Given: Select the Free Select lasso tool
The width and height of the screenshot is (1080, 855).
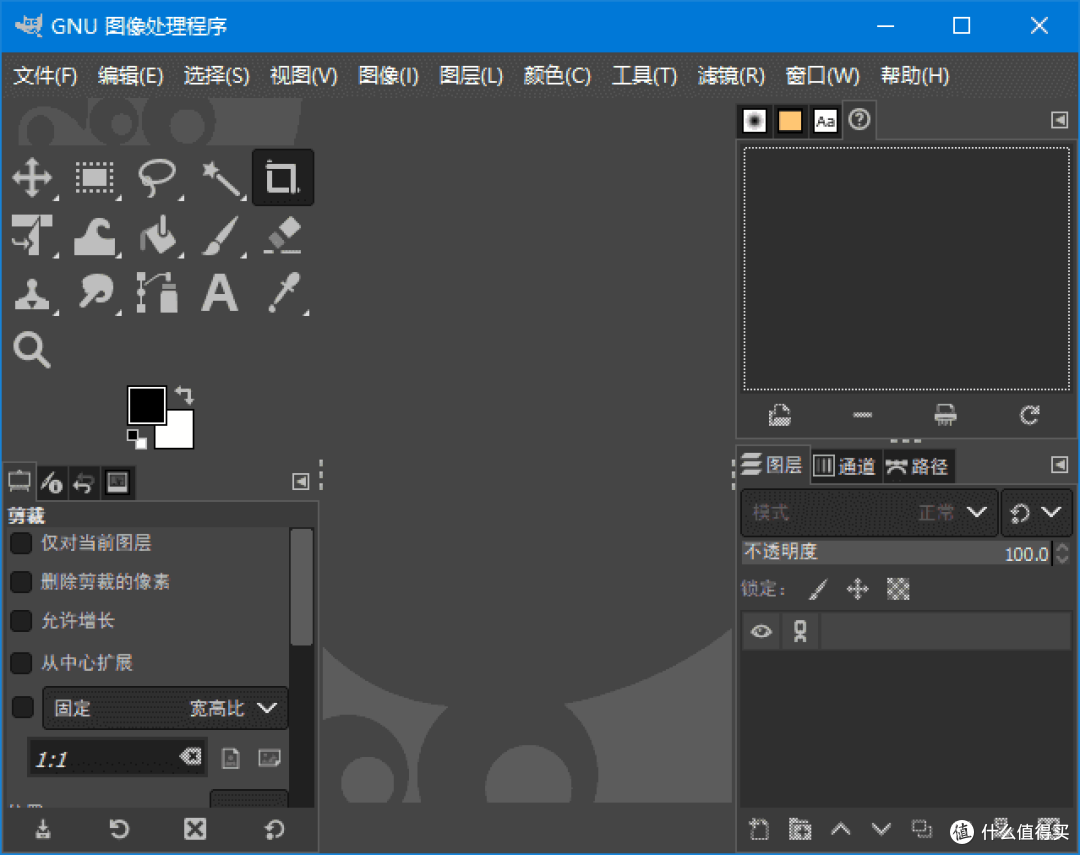Looking at the screenshot, I should click(157, 178).
